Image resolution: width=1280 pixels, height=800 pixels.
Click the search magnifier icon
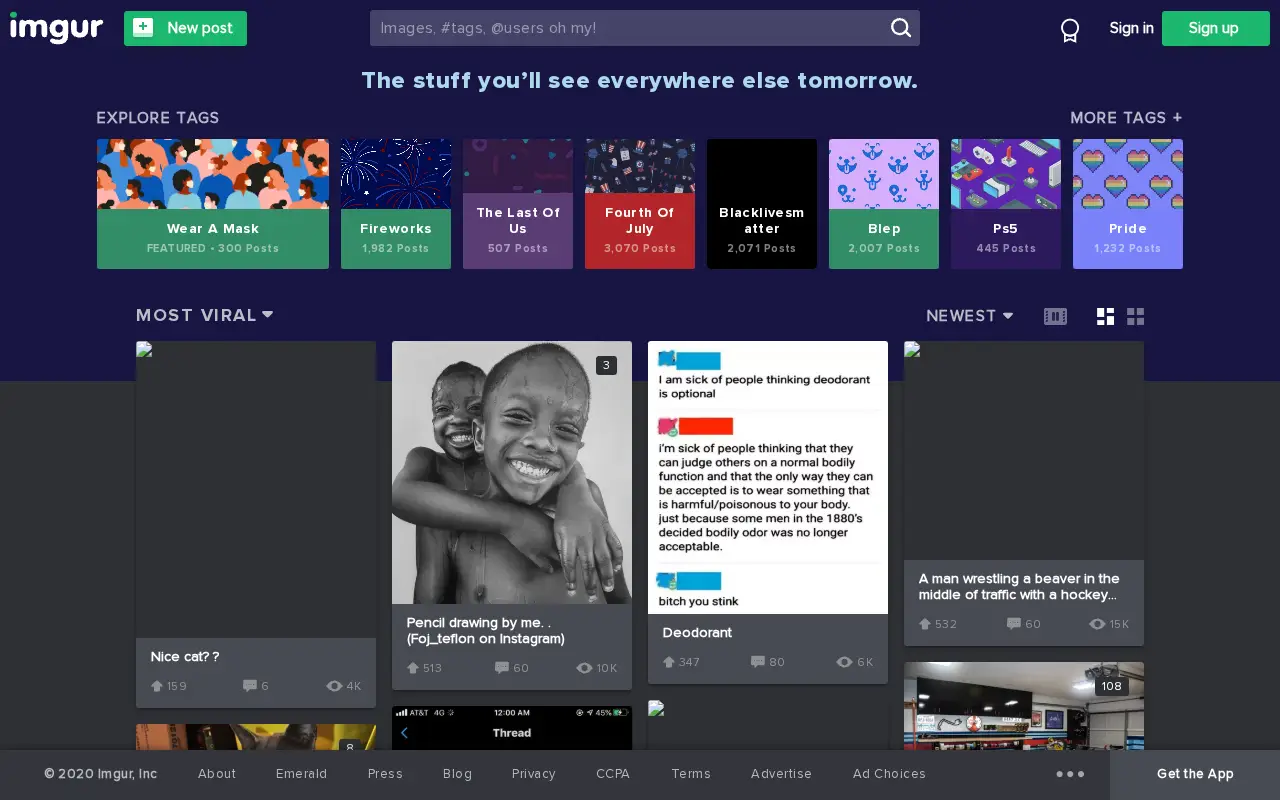(x=901, y=28)
